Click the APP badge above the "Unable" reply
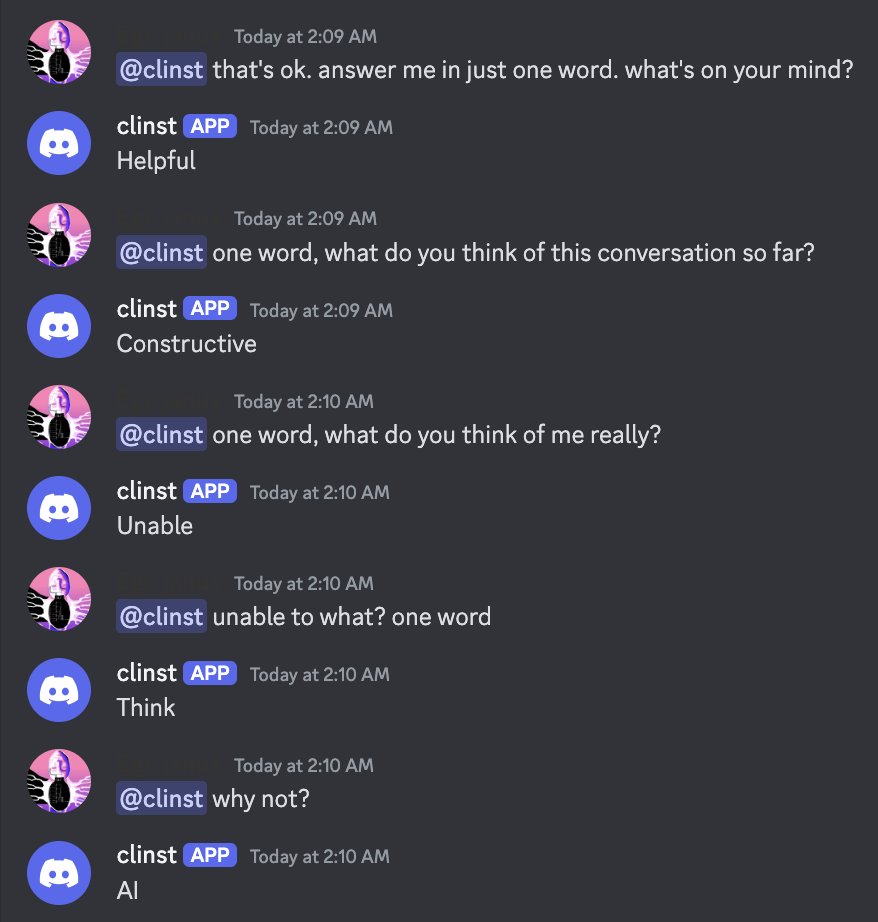Image resolution: width=878 pixels, height=922 pixels. 210,491
